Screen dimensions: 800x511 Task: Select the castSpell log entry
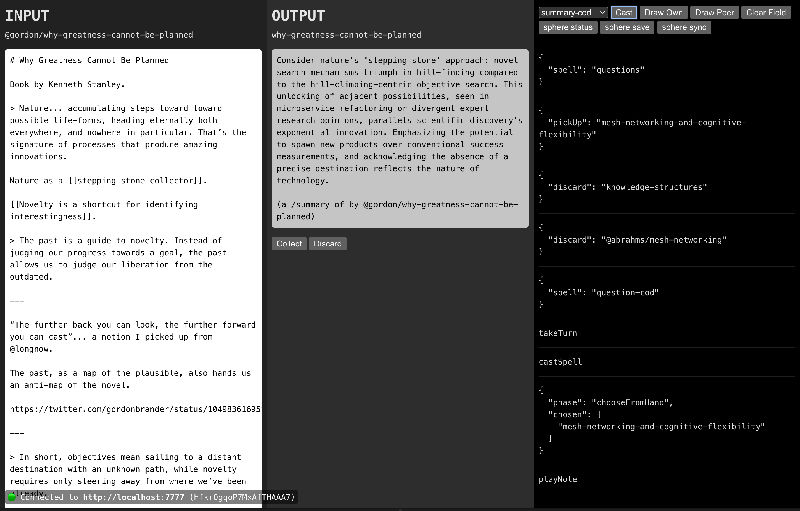(560, 362)
